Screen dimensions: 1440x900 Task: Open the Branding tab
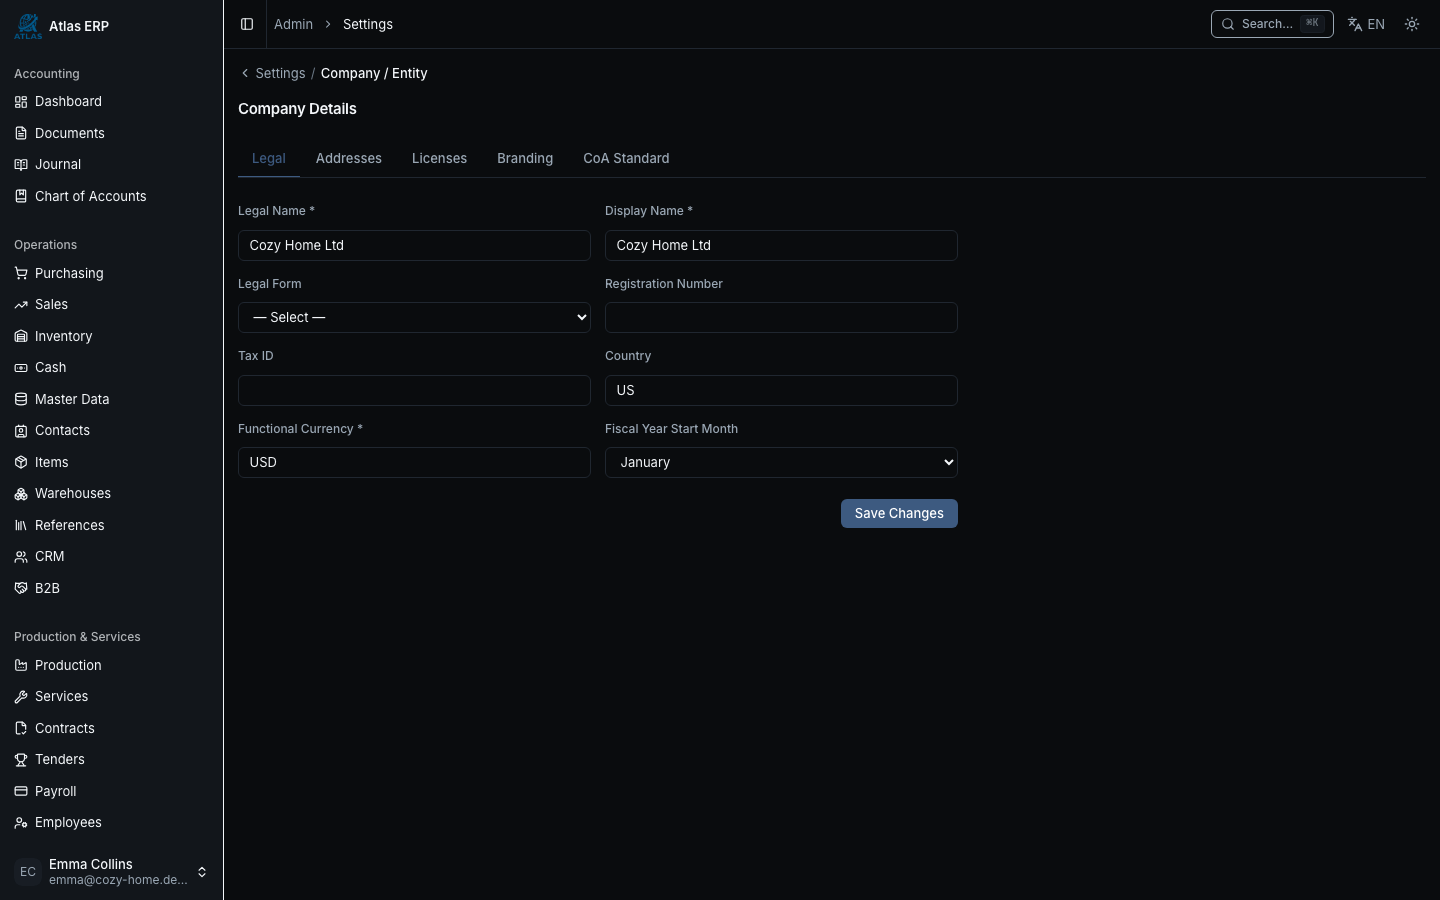[x=525, y=158]
